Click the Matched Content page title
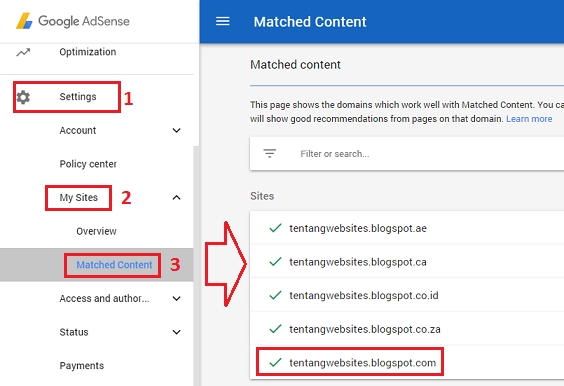The width and height of the screenshot is (564, 386). coord(310,22)
